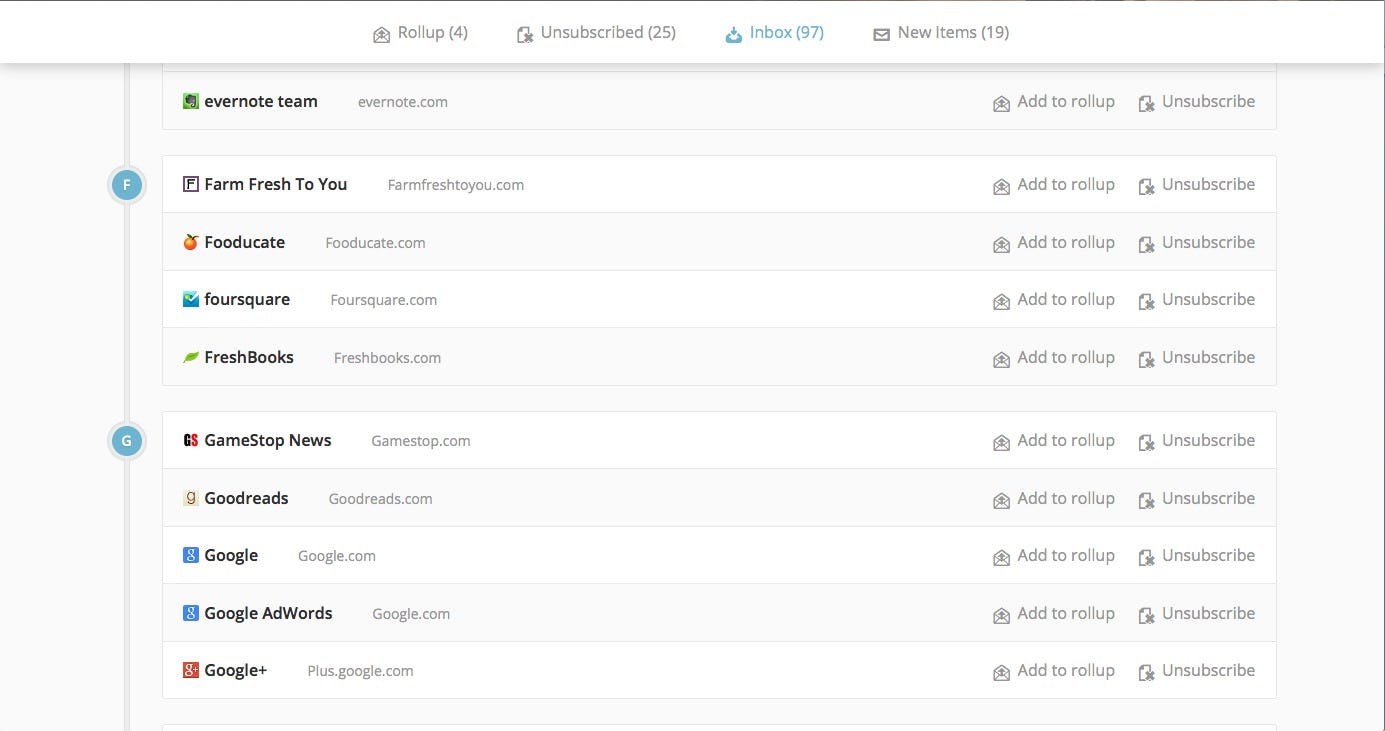Viewport: 1385px width, 731px height.
Task: Add Fooducate to rollup
Action: [1054, 243]
